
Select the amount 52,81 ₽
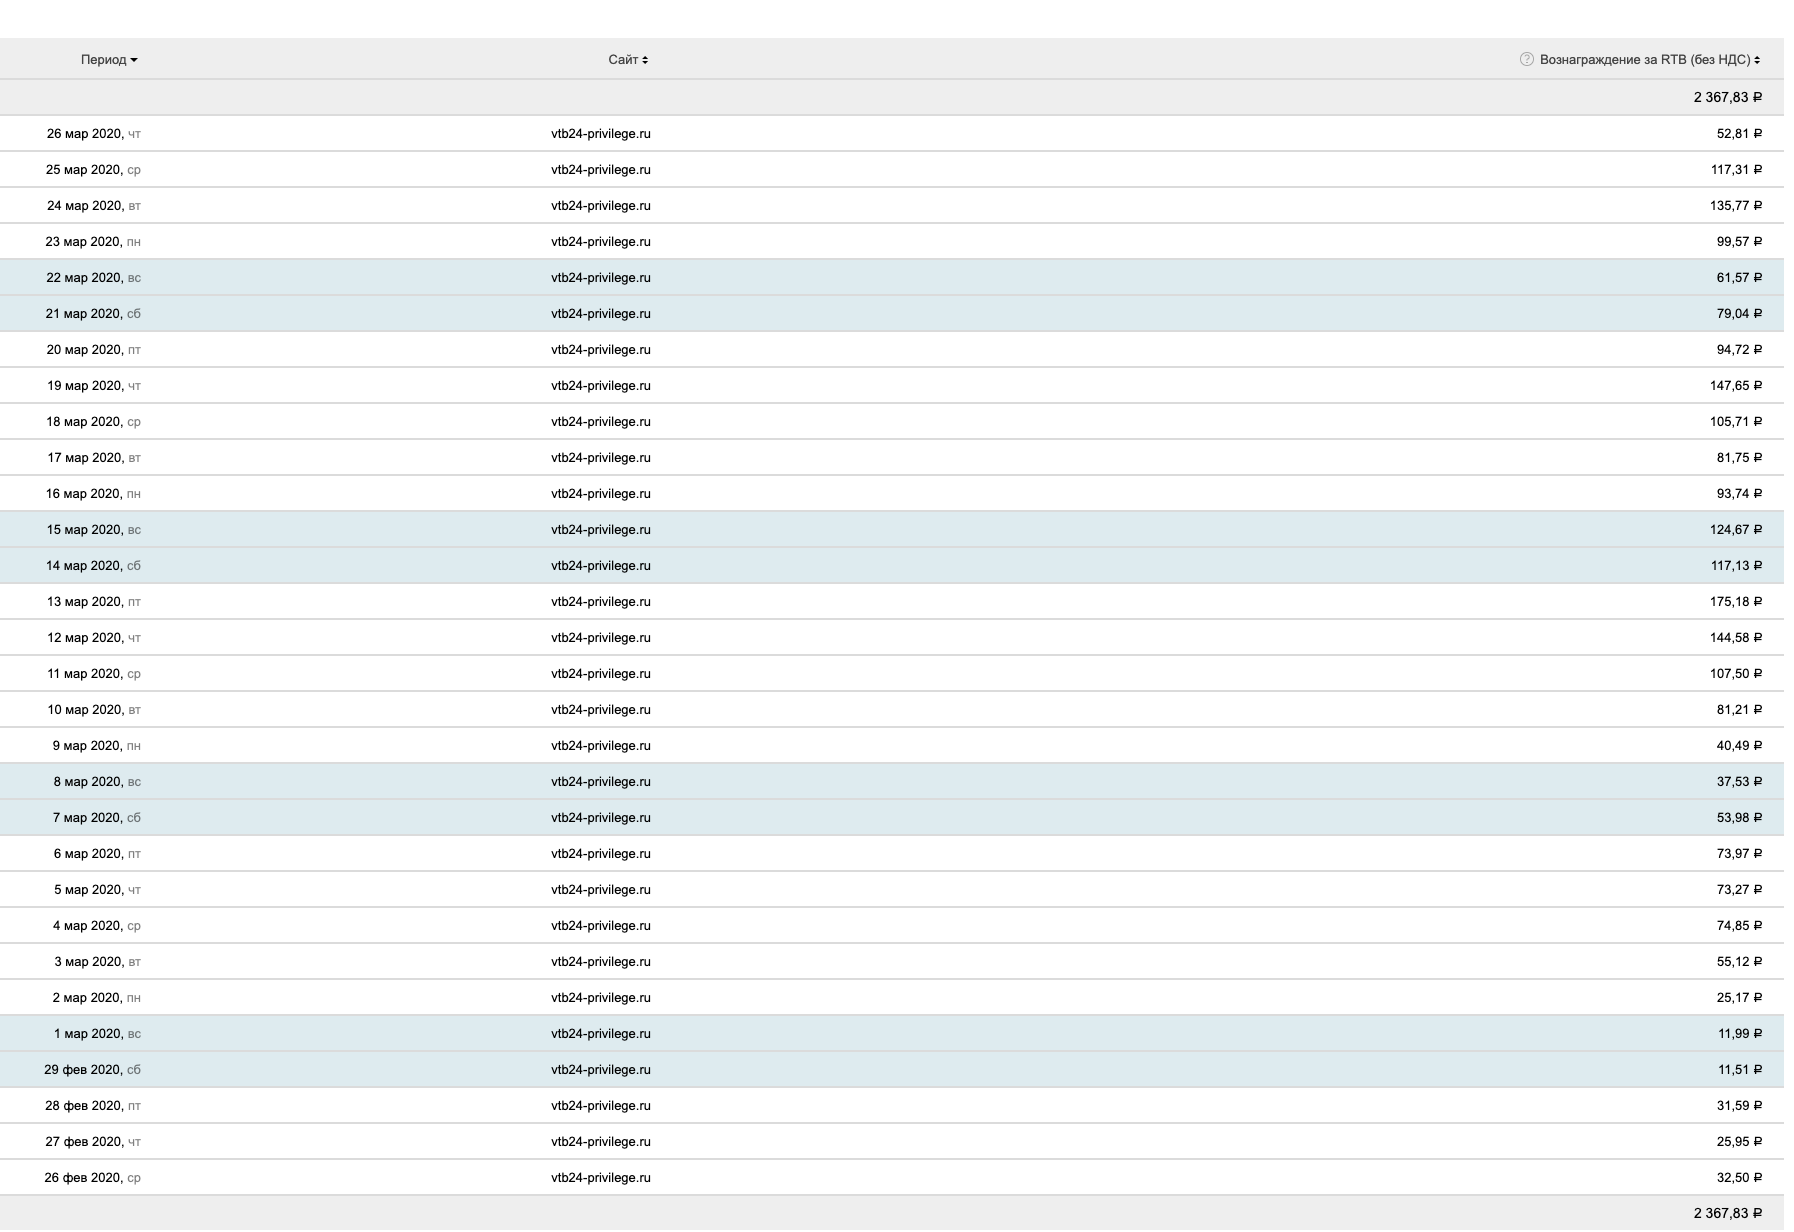1739,134
